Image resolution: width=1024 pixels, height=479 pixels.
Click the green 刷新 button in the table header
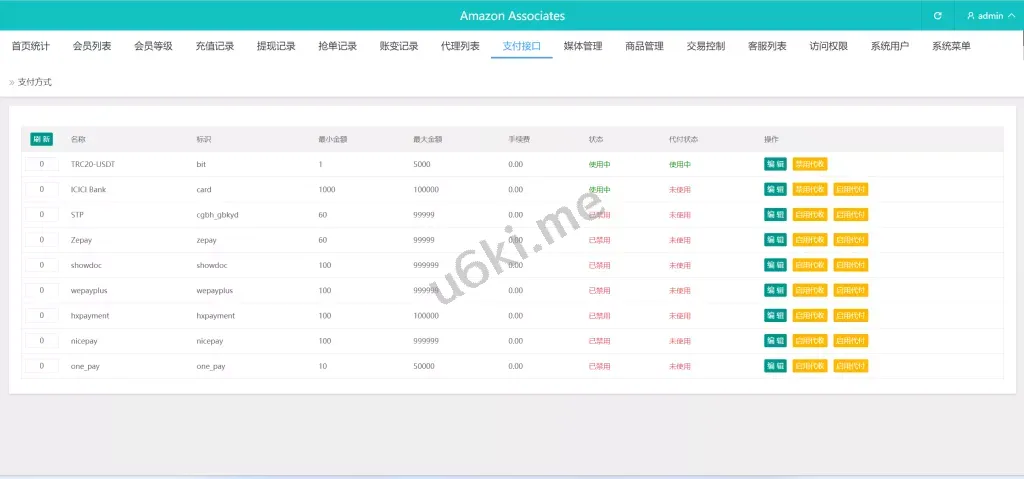(42, 139)
